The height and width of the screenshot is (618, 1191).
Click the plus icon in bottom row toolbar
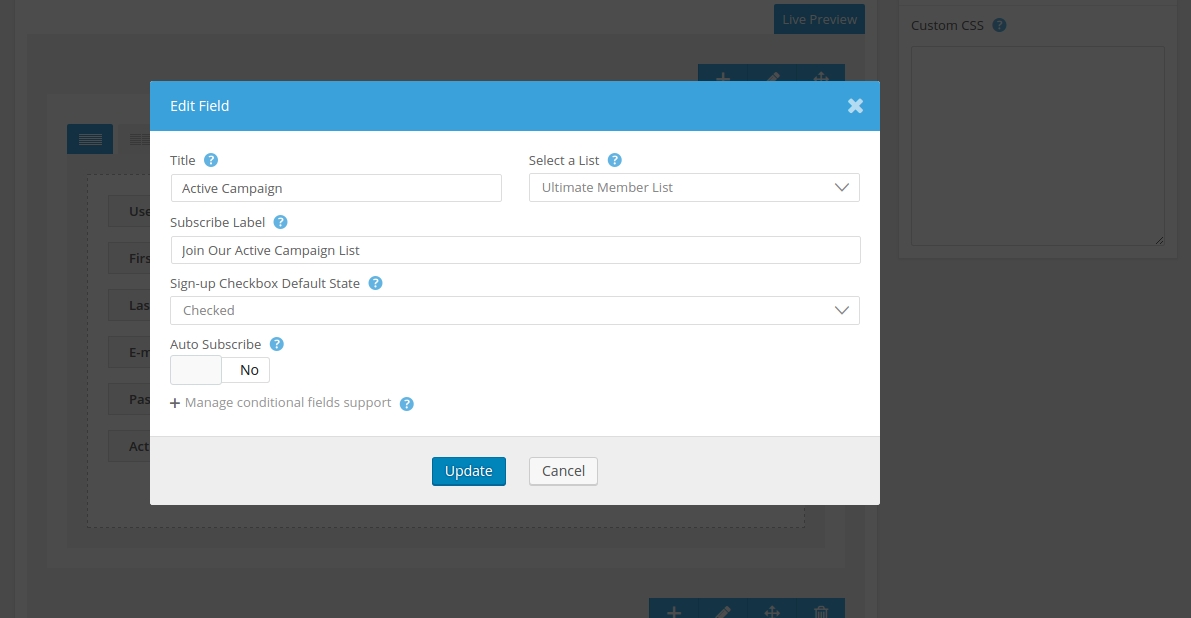[674, 611]
